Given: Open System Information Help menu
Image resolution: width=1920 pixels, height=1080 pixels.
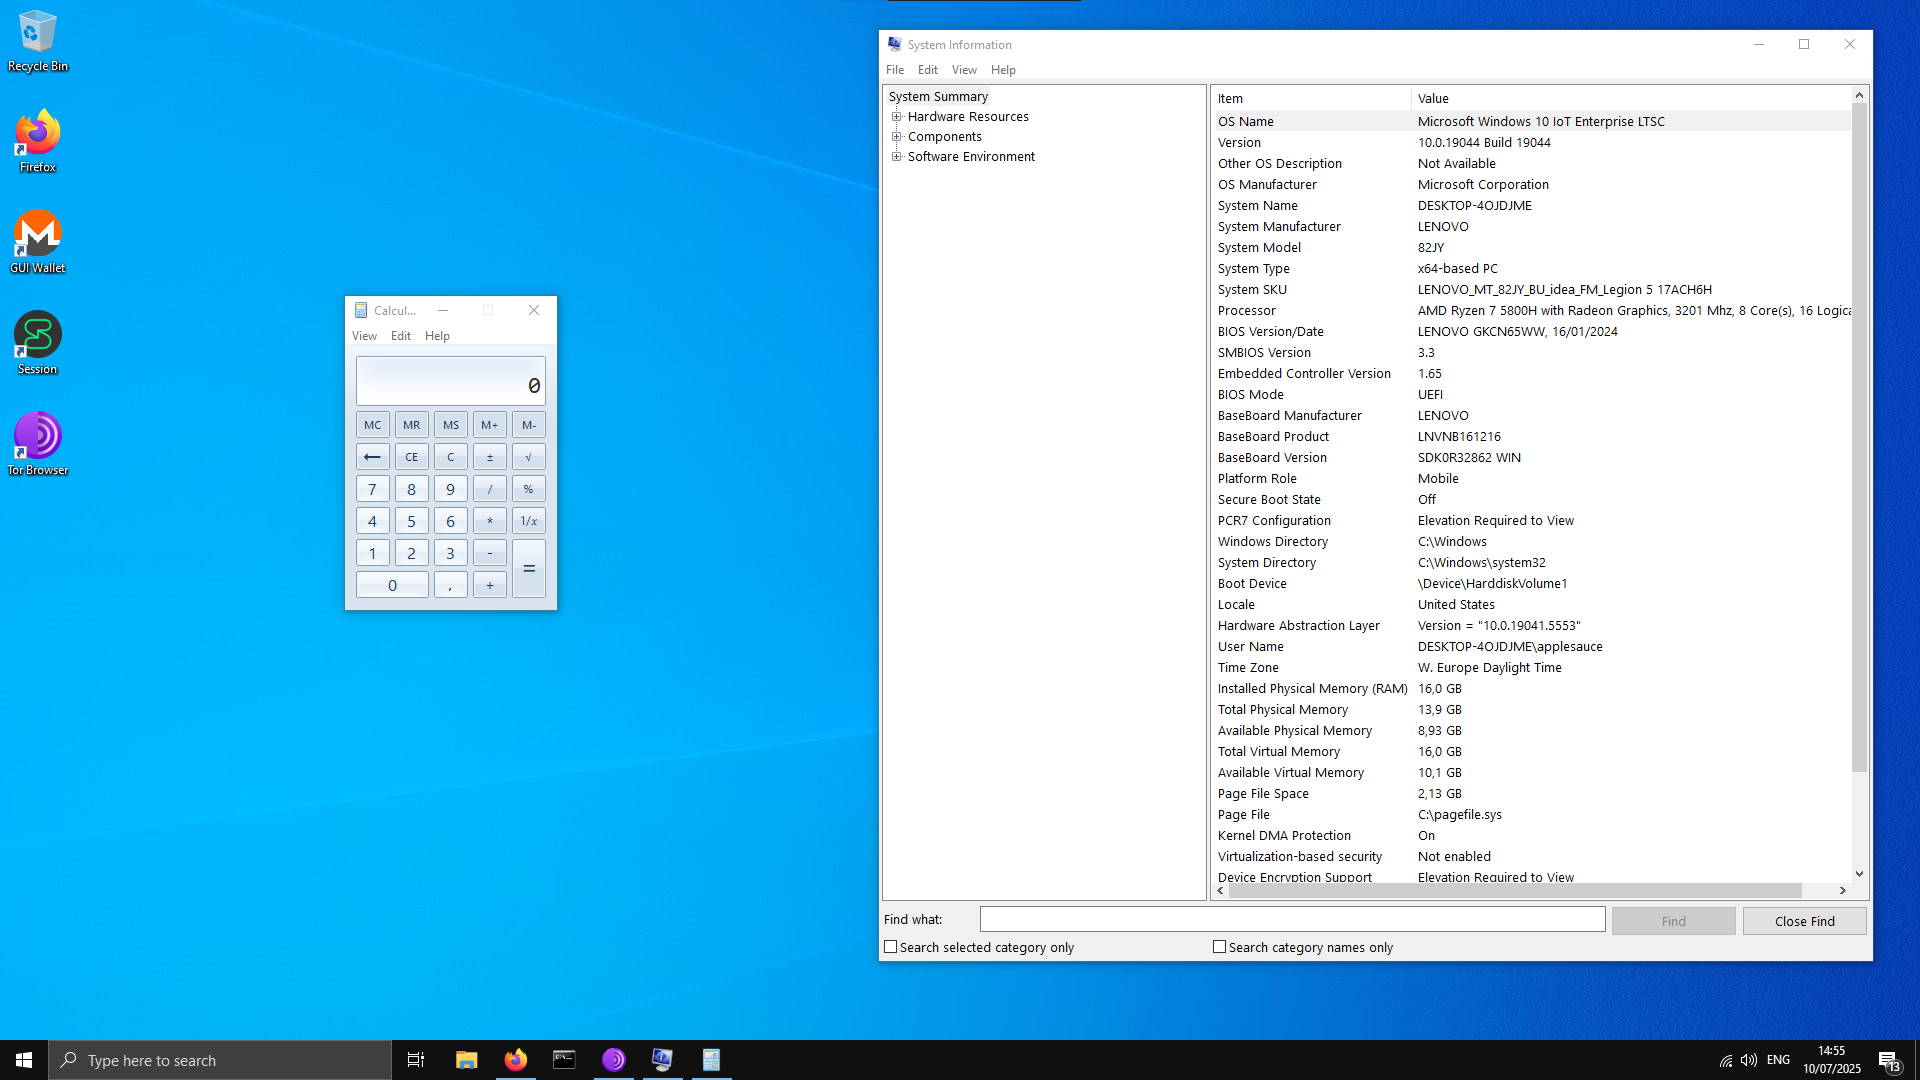Looking at the screenshot, I should (1003, 70).
